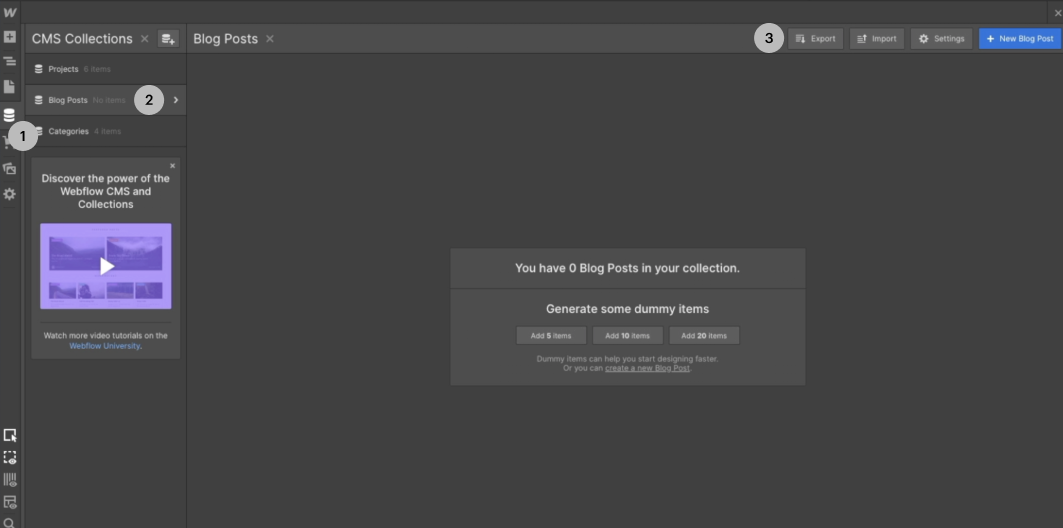
Task: Toggle the show element edges icon
Action: click(x=9, y=458)
